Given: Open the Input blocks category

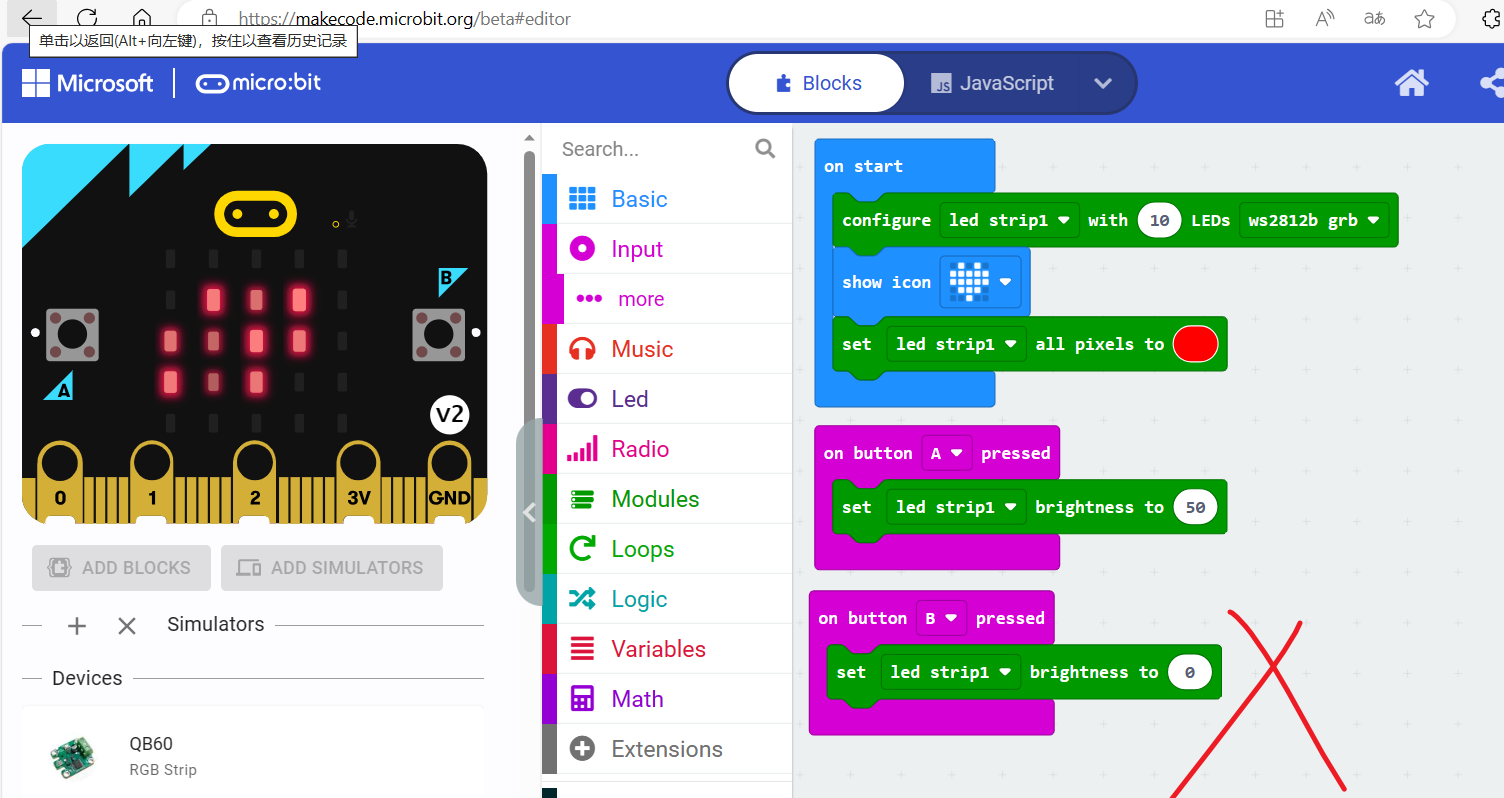Looking at the screenshot, I should [636, 248].
